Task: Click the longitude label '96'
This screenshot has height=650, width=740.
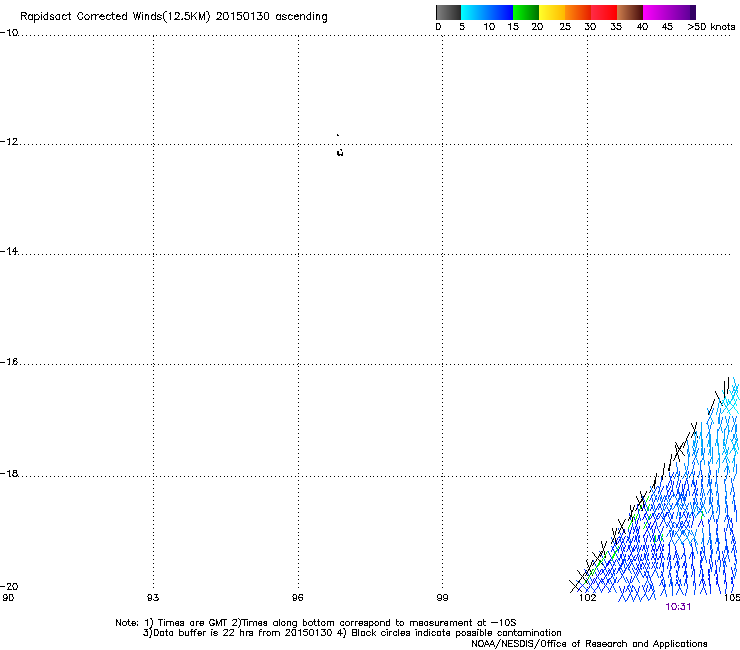Action: click(x=297, y=598)
